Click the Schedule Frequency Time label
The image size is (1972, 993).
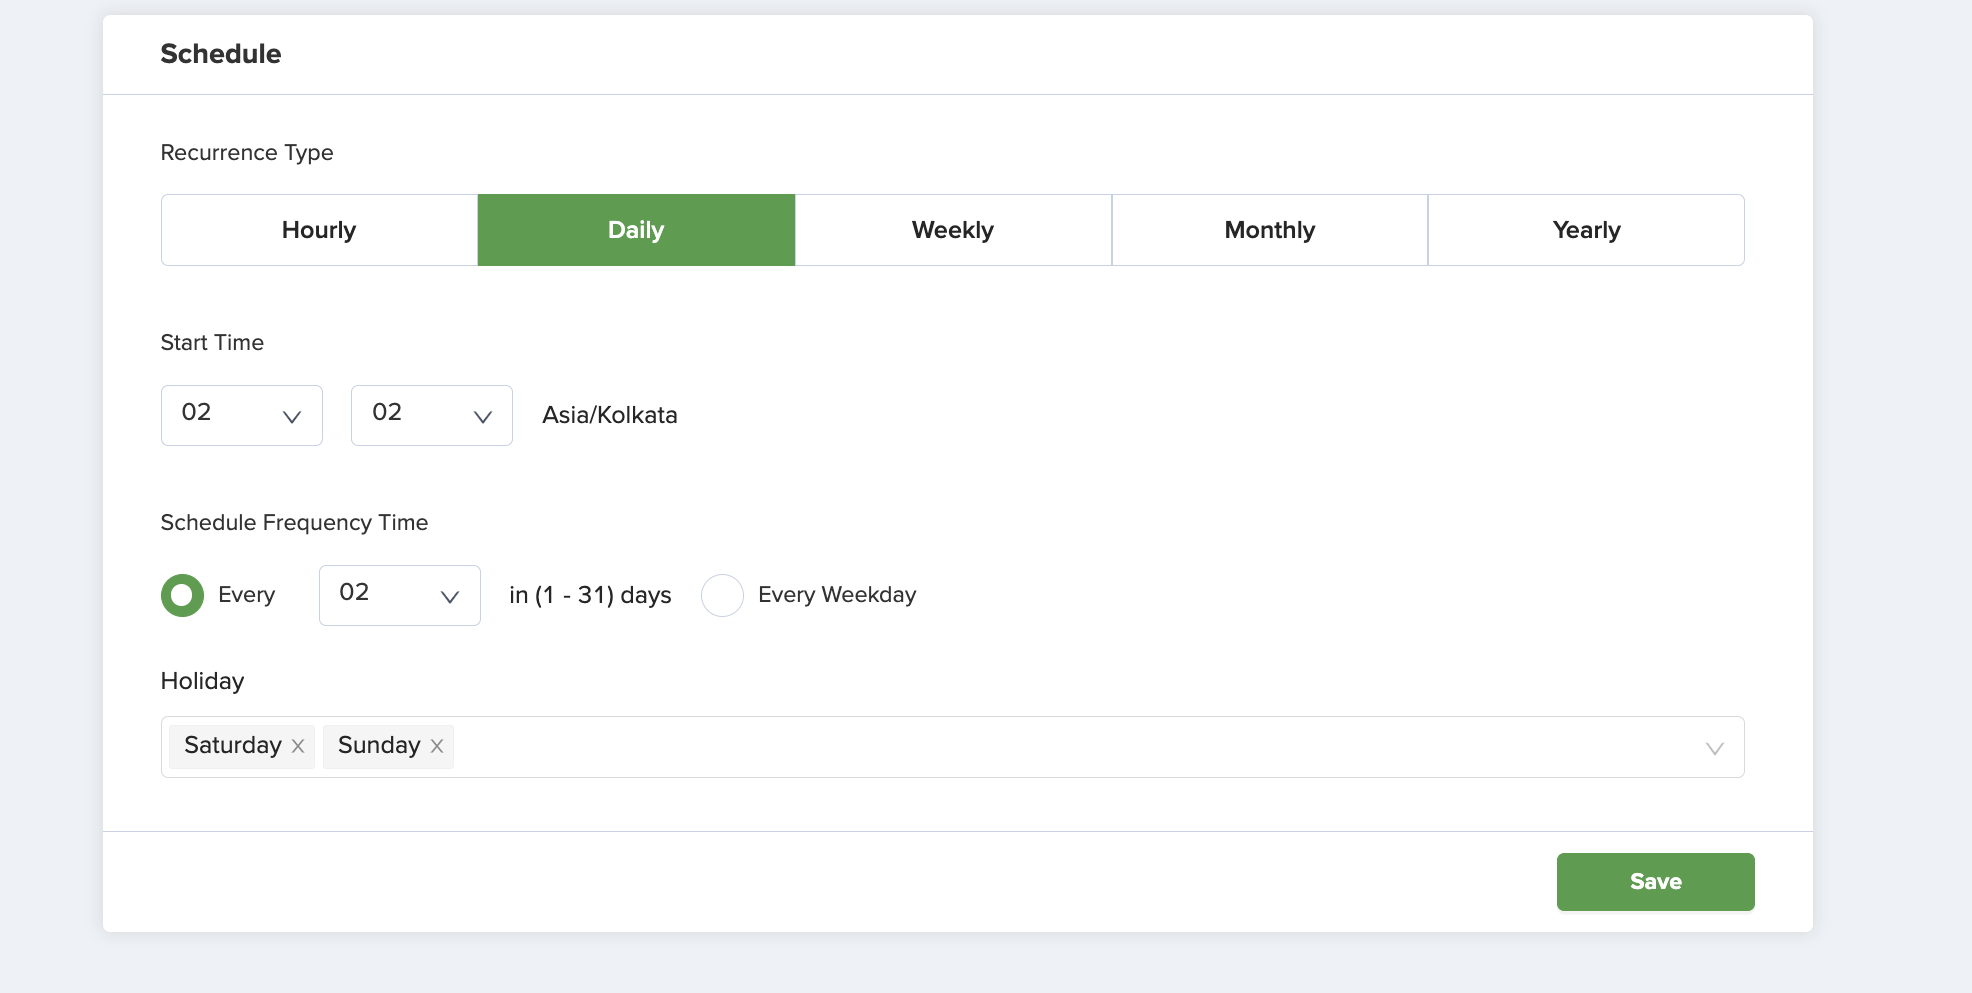294,523
